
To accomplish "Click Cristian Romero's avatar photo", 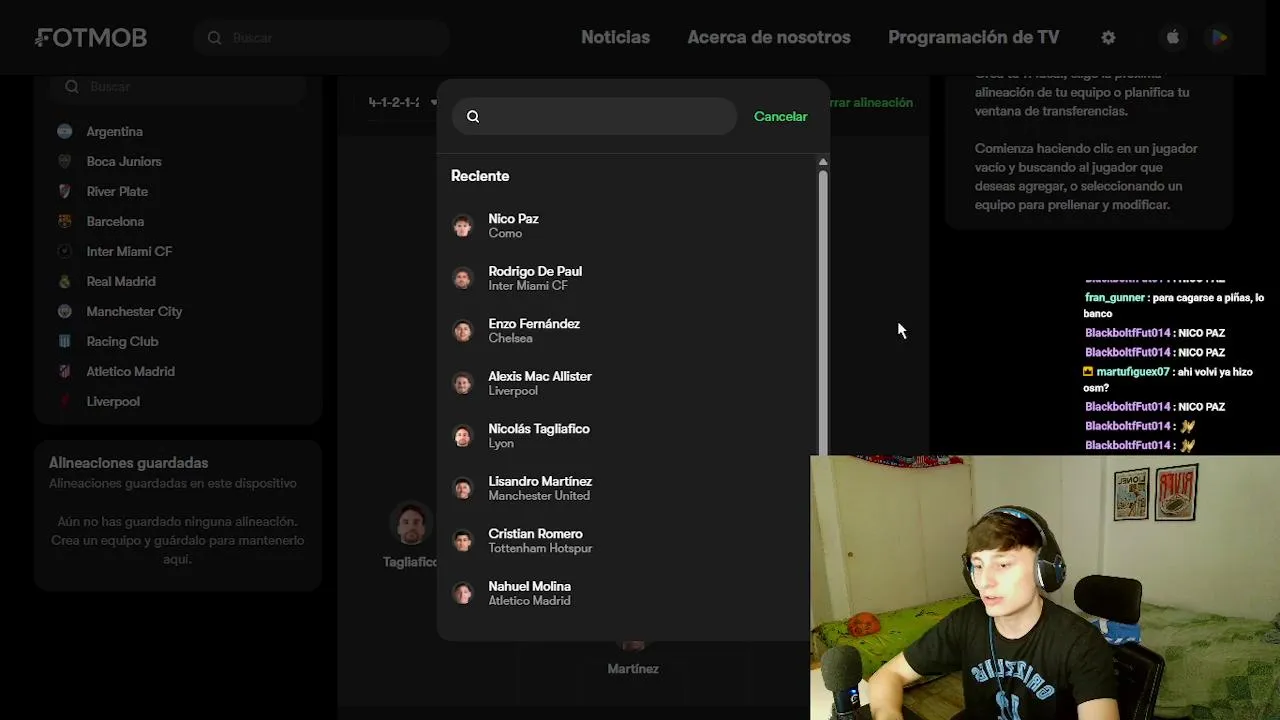I will (462, 541).
